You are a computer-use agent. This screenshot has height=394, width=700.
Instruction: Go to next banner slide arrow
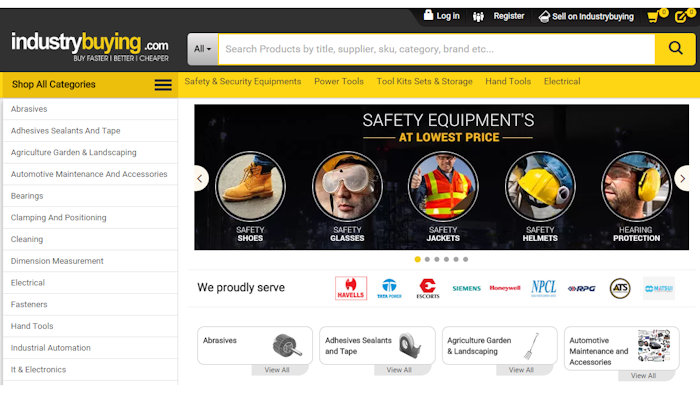tap(682, 178)
